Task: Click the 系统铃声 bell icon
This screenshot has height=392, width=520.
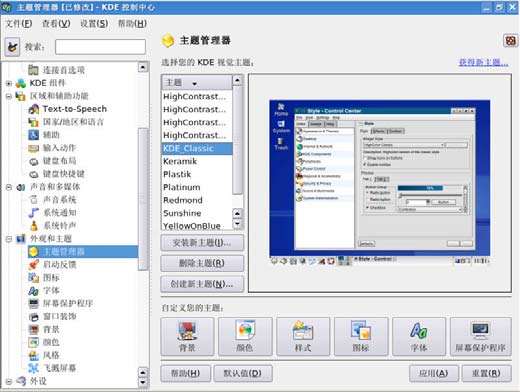Action: 33,226
